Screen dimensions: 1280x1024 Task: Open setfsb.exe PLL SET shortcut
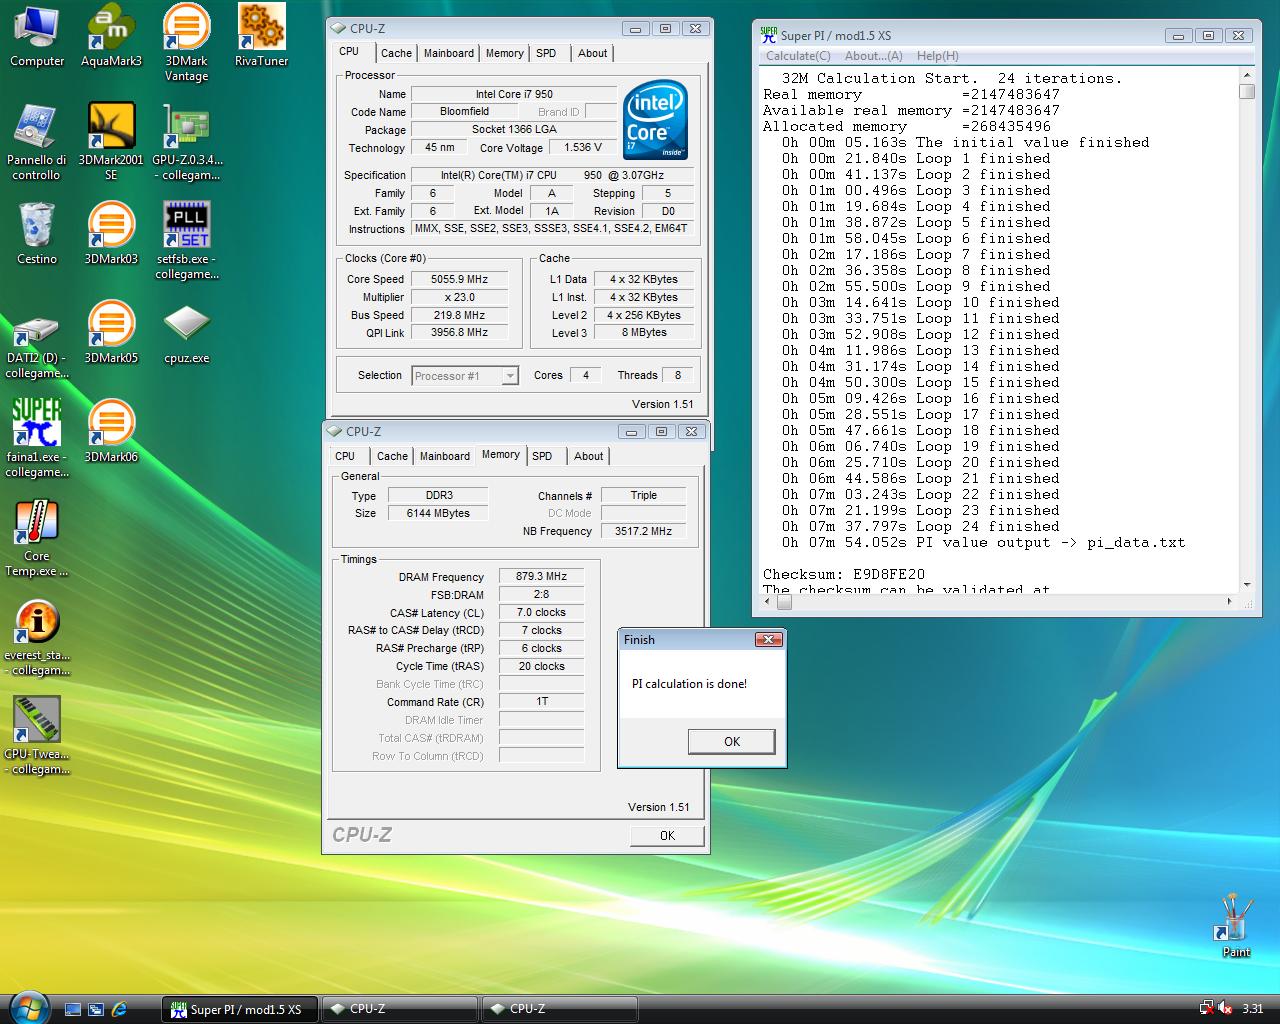pyautogui.click(x=186, y=241)
